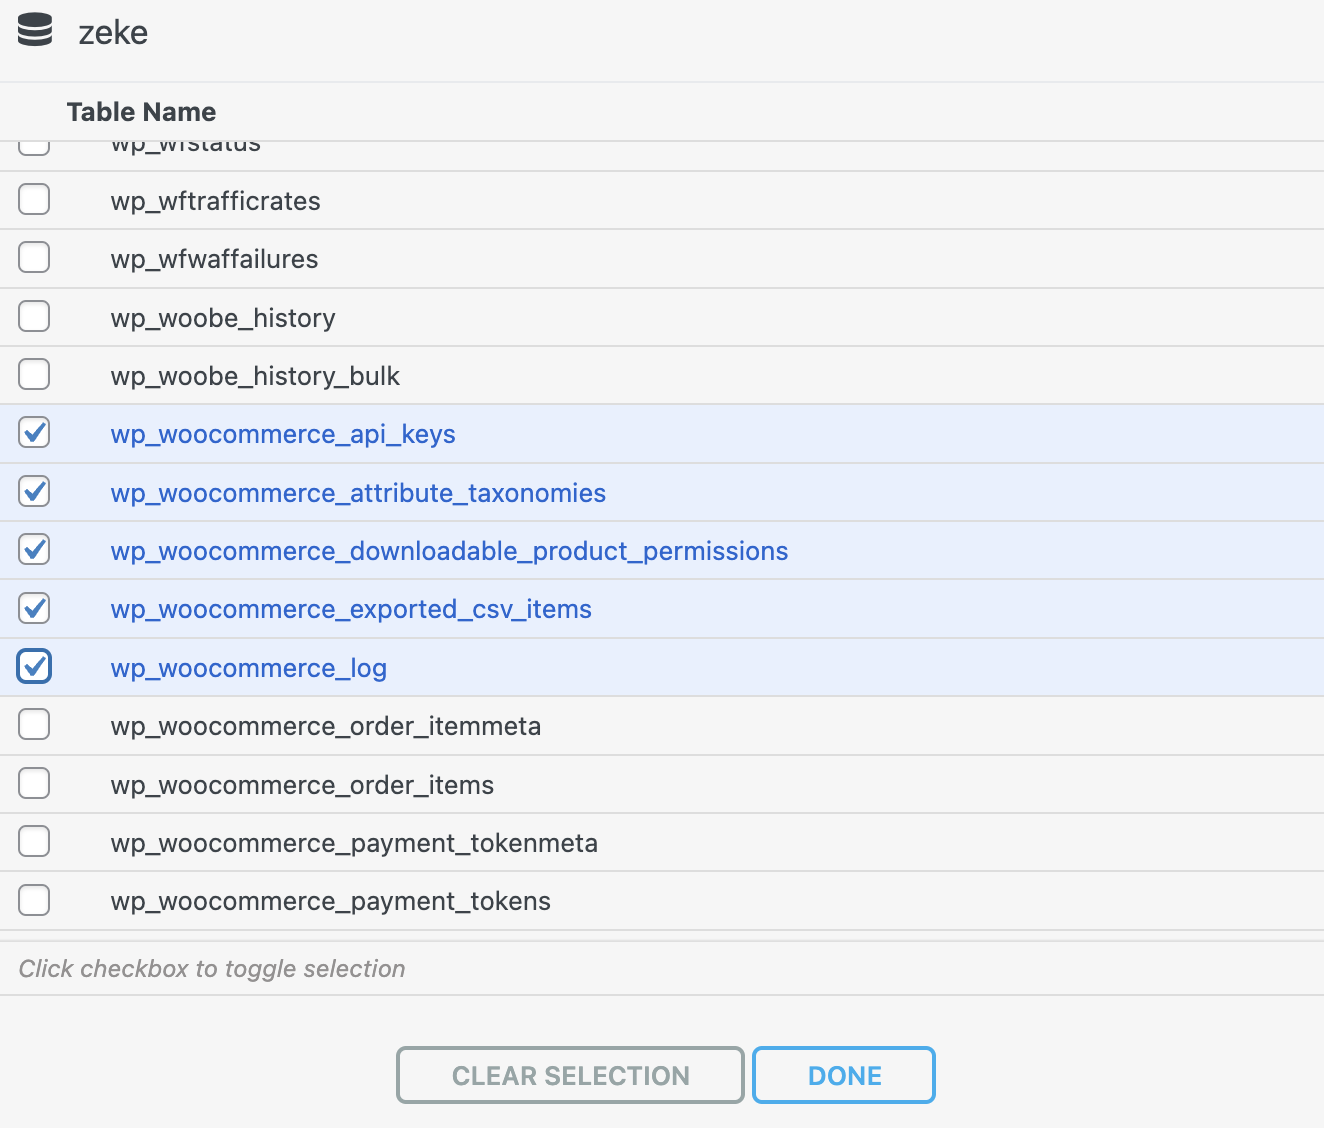Tick the wp_woobe_history checkbox
This screenshot has height=1128, width=1324.
34,317
